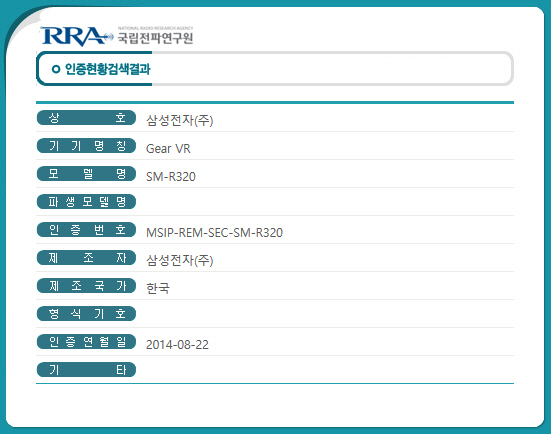551x434 pixels.
Task: Click the circle bullet beside 인증현황검색결과
Action: [56, 69]
